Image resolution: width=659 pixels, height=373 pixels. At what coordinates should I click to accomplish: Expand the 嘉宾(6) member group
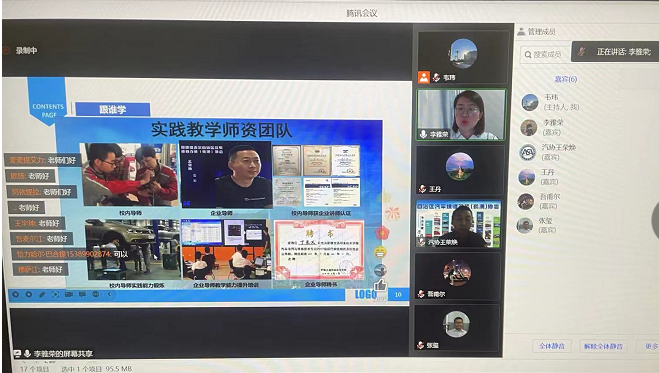[x=566, y=79]
